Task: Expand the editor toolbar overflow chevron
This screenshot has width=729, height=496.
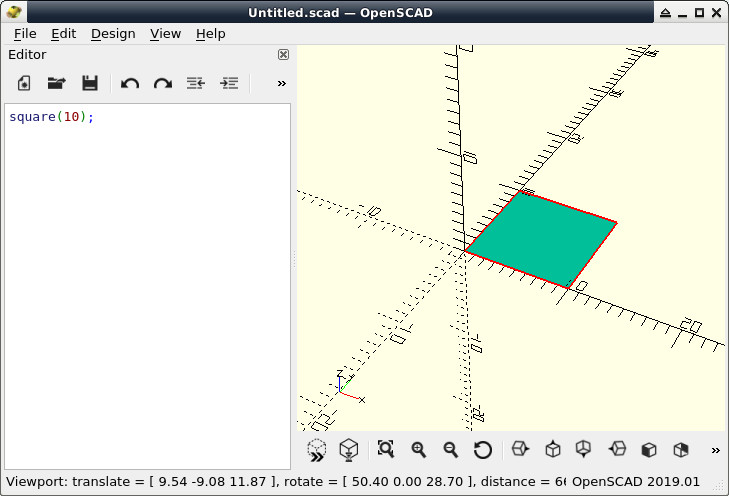Action: (281, 84)
